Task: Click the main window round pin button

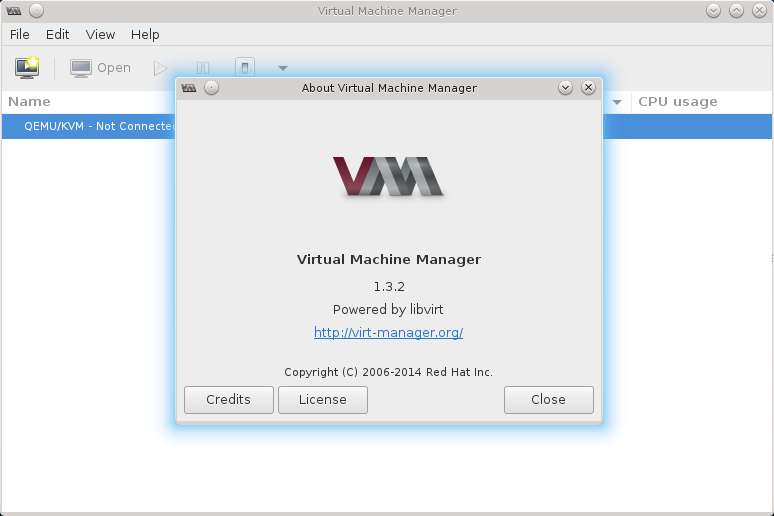Action: [x=36, y=10]
